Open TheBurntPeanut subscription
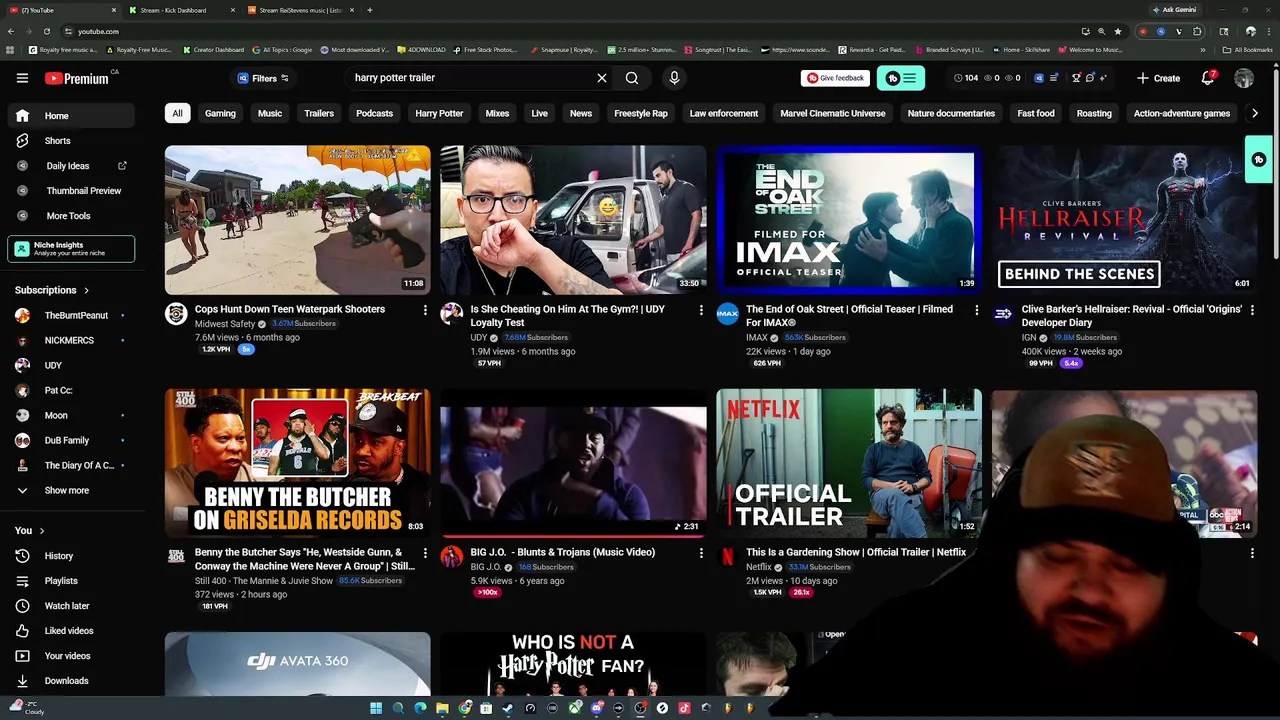Screen dimensions: 1280x720 coord(71,316)
